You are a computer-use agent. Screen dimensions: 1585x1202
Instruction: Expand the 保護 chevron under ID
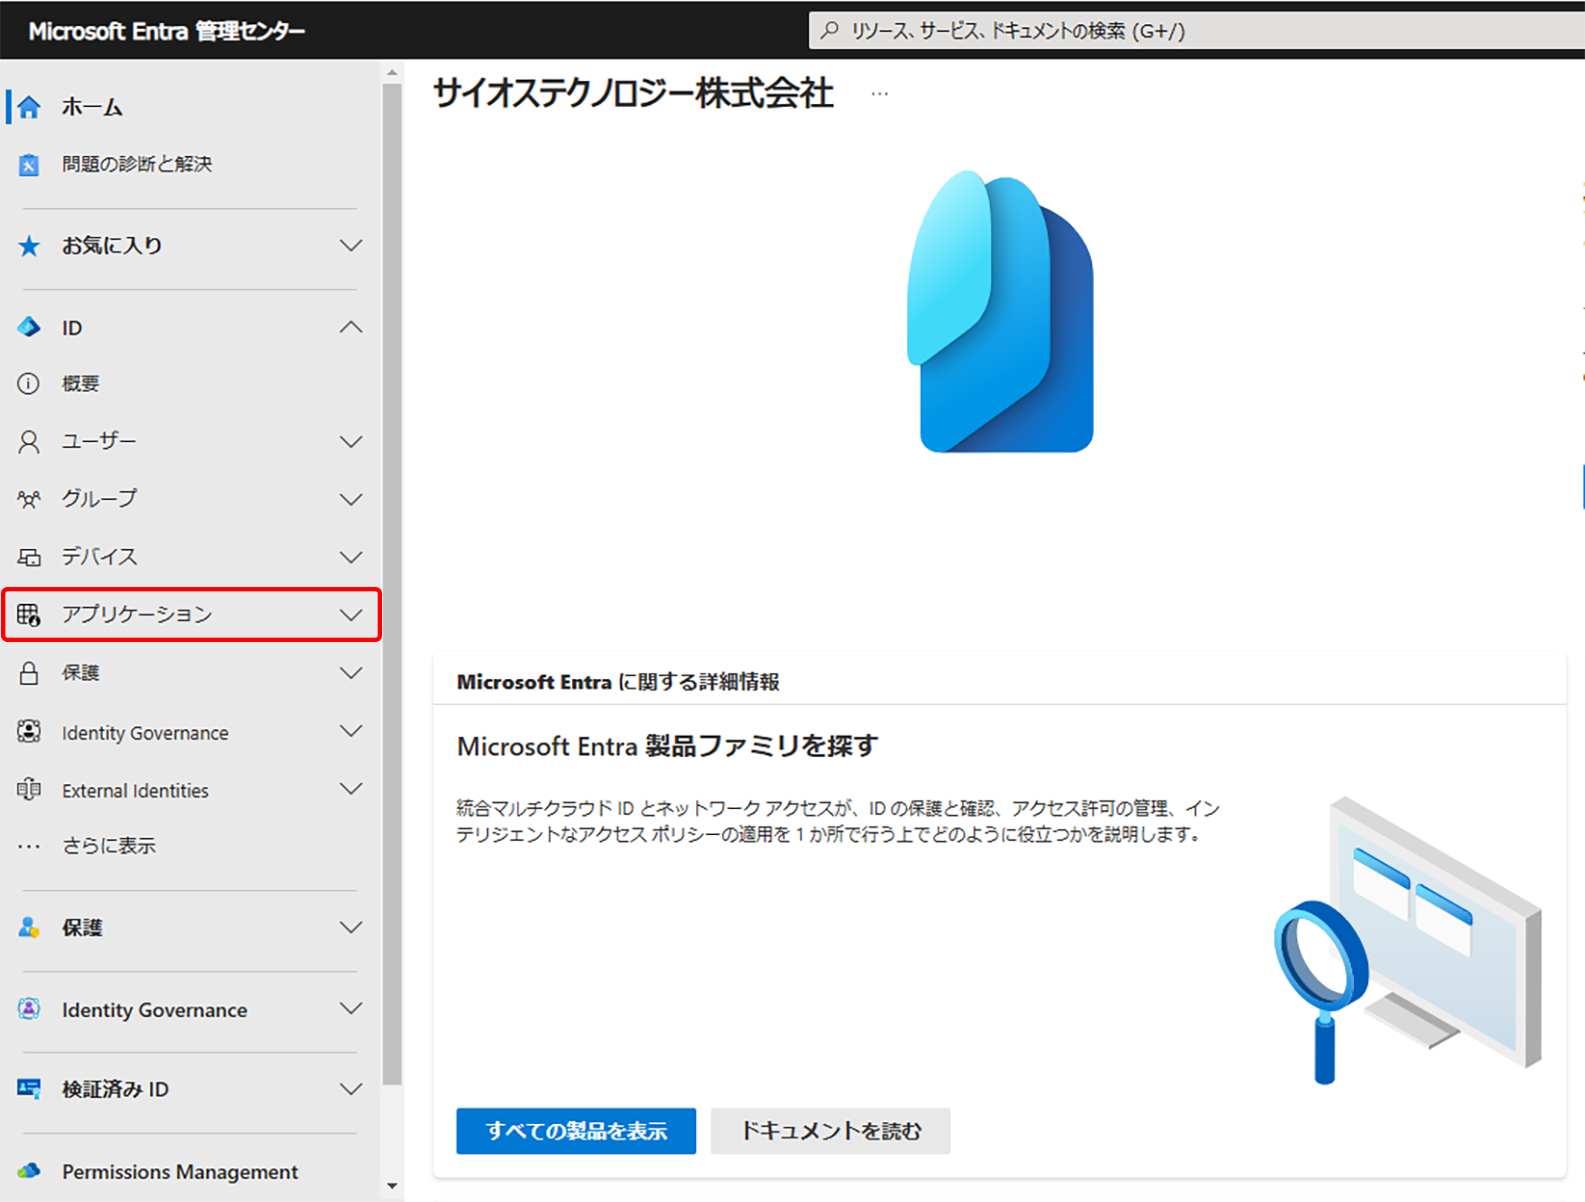[351, 673]
